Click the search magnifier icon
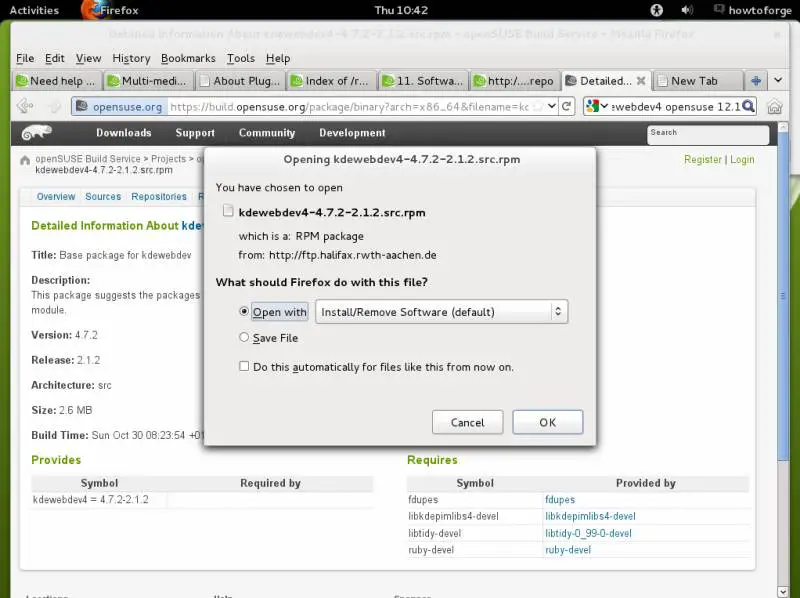The width and height of the screenshot is (800, 598). coord(748,106)
